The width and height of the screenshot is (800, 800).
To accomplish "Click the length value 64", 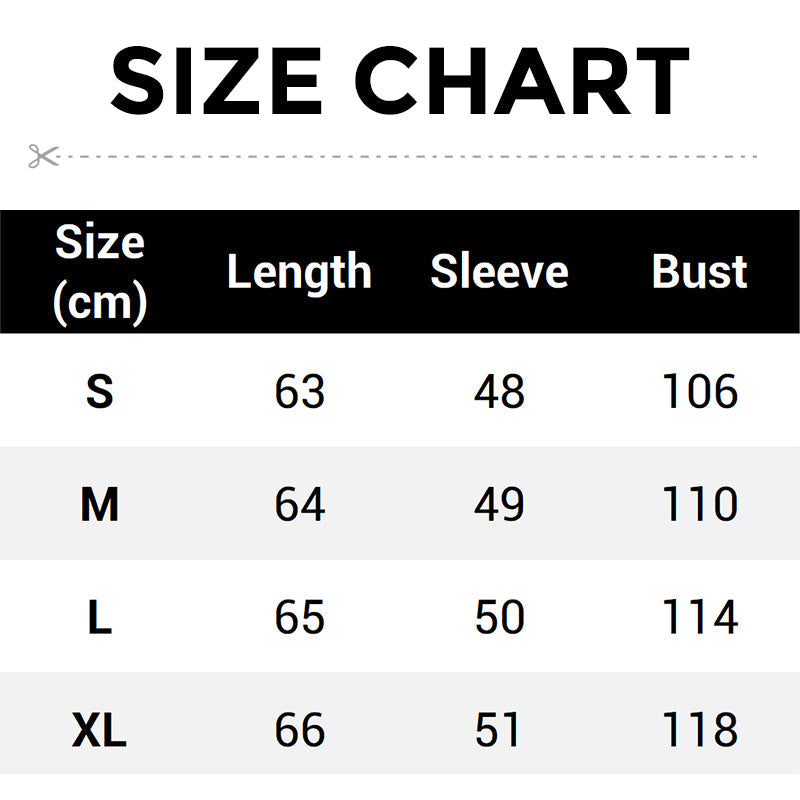I will tap(299, 504).
